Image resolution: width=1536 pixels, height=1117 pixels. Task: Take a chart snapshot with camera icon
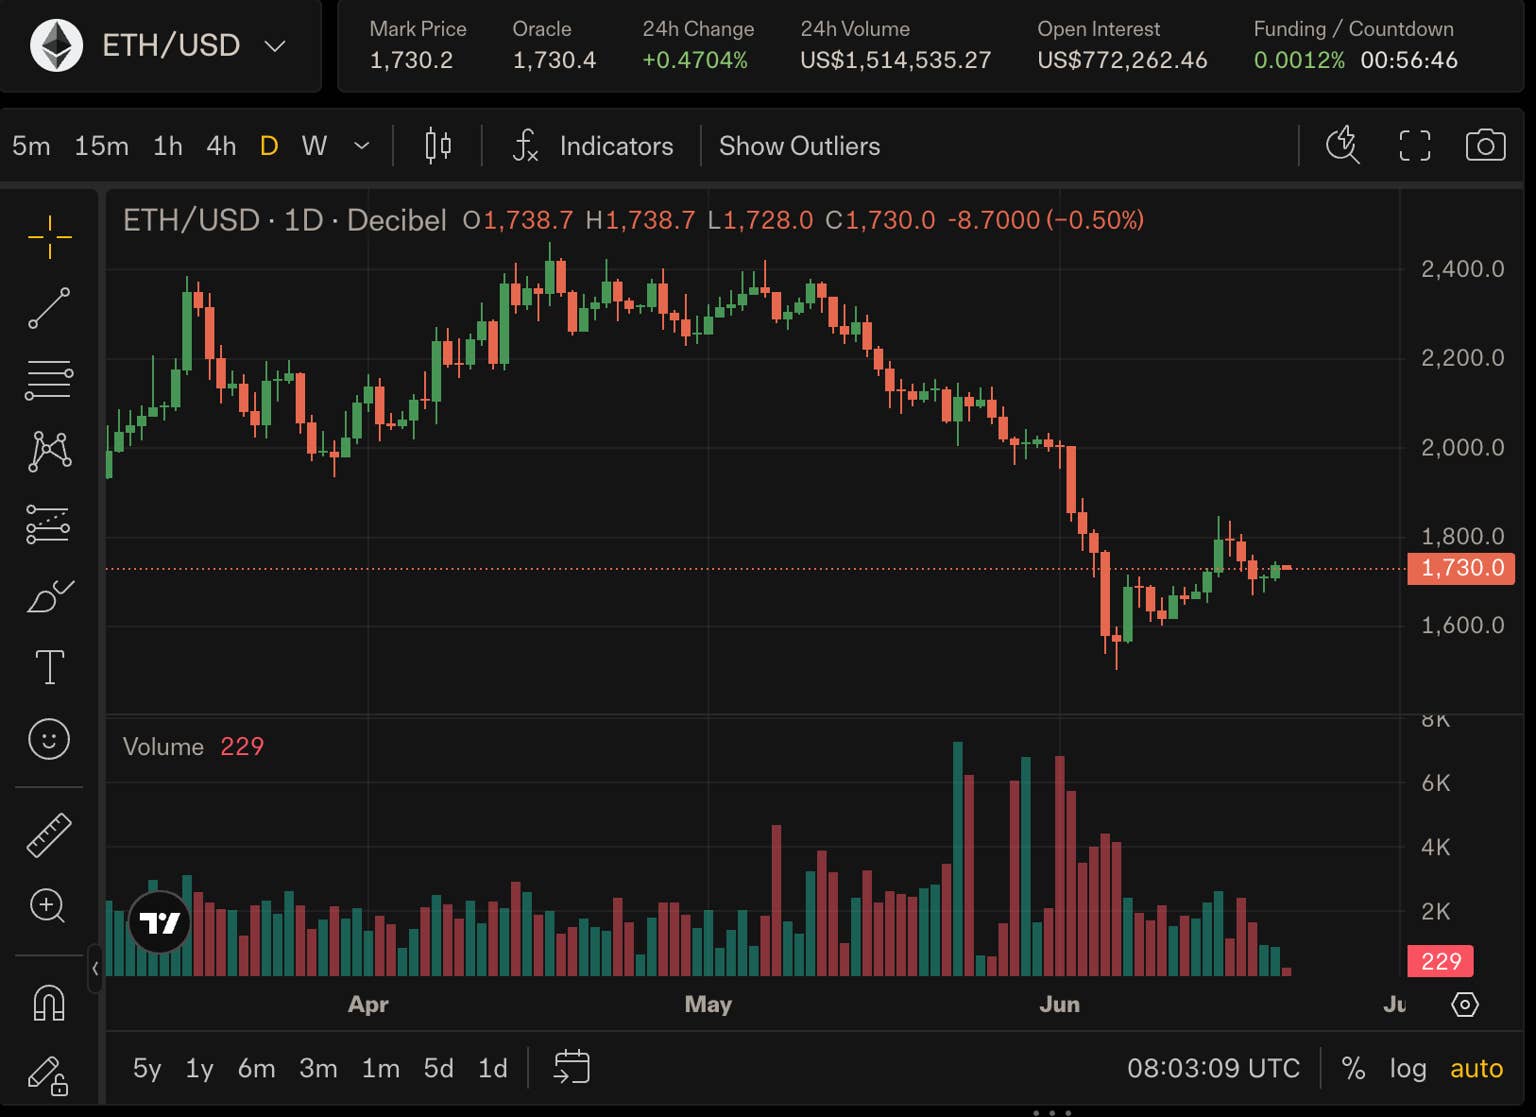(1485, 146)
